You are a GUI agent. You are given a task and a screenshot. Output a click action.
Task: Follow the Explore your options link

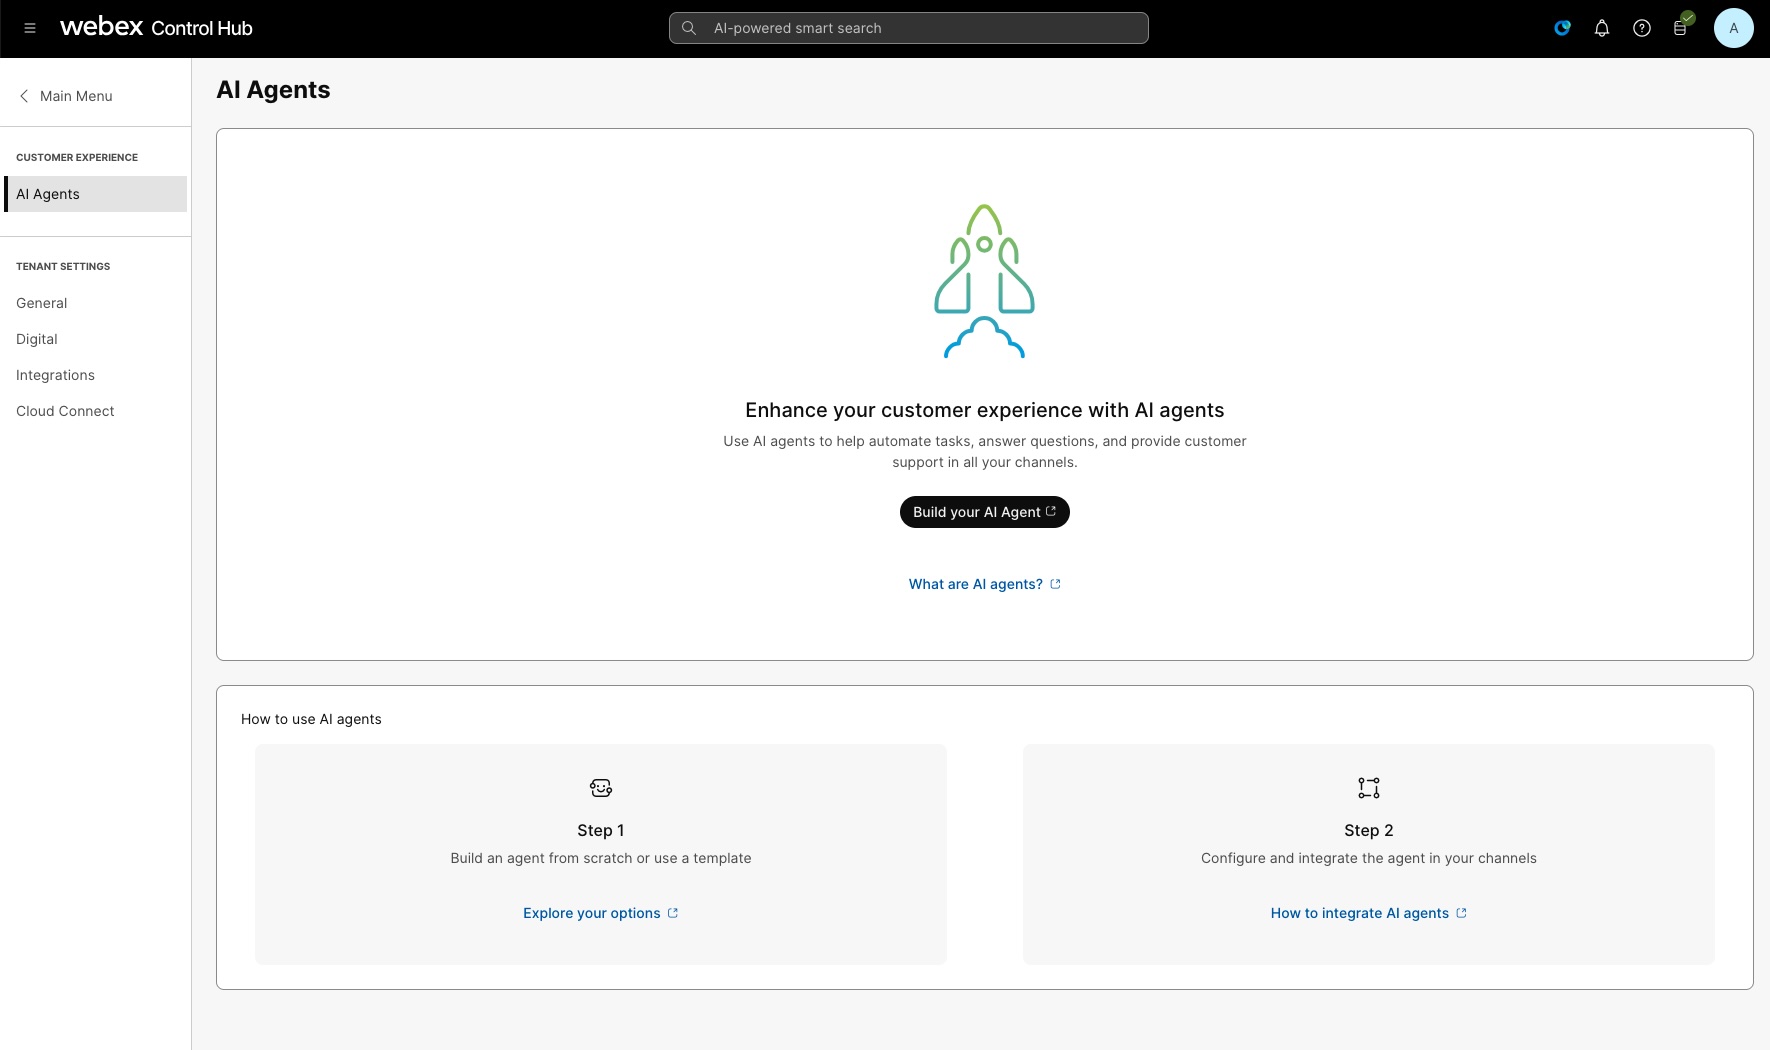pos(600,913)
